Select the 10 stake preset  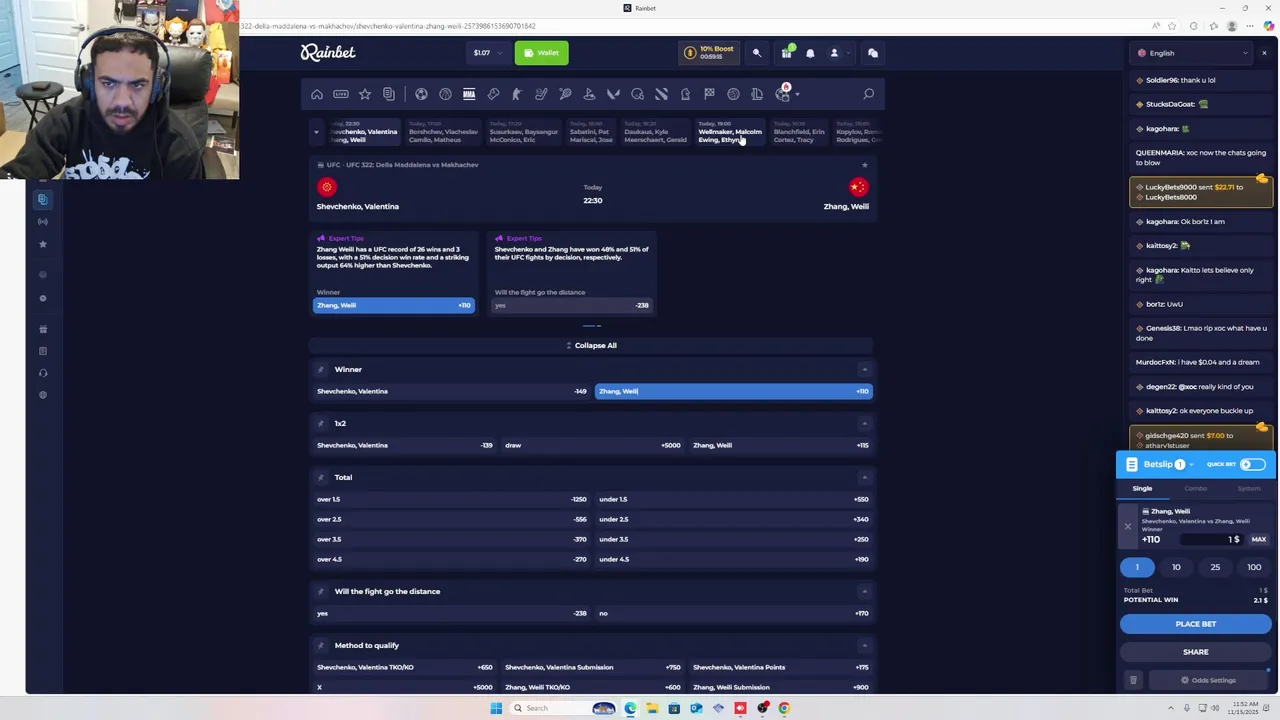(x=1176, y=567)
